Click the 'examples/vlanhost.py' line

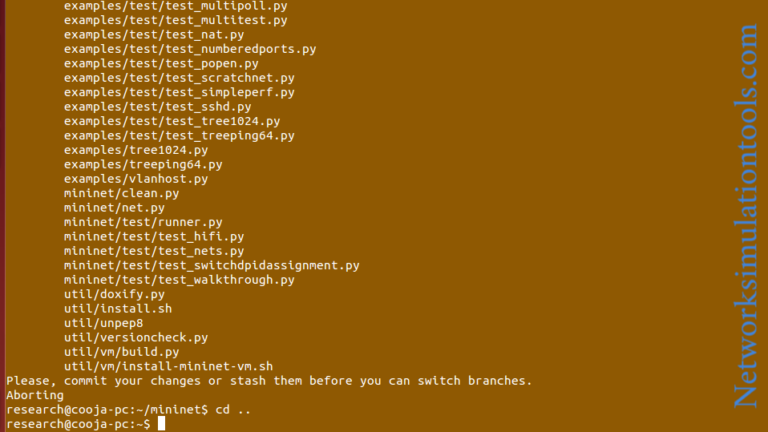point(136,179)
